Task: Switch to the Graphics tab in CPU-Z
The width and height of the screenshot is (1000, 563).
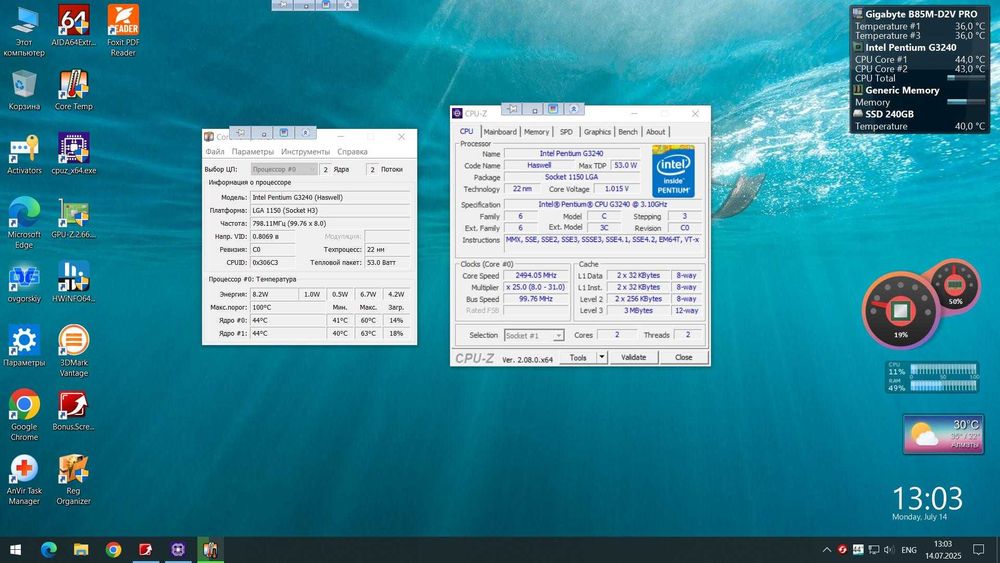Action: pyautogui.click(x=597, y=132)
